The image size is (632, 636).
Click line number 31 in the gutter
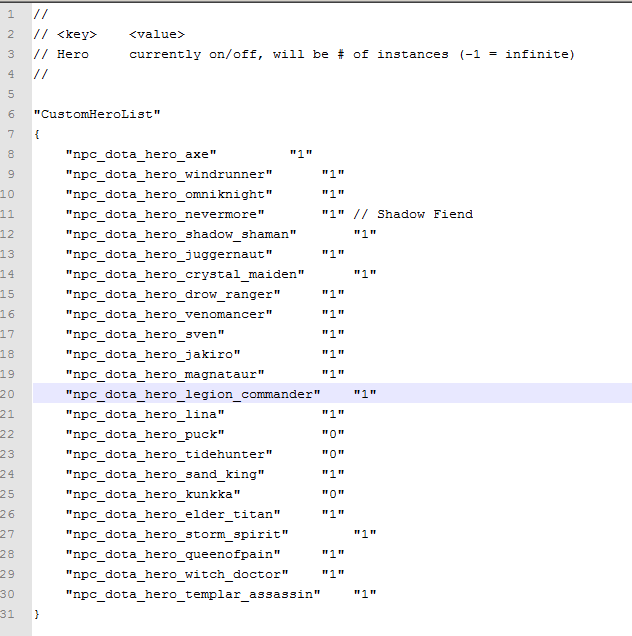[8, 614]
